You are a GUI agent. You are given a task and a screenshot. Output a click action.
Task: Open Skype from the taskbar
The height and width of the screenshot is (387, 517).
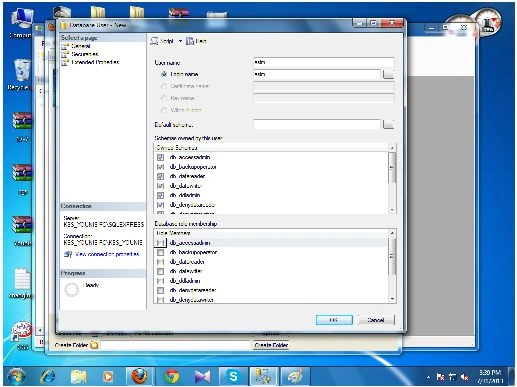233,377
